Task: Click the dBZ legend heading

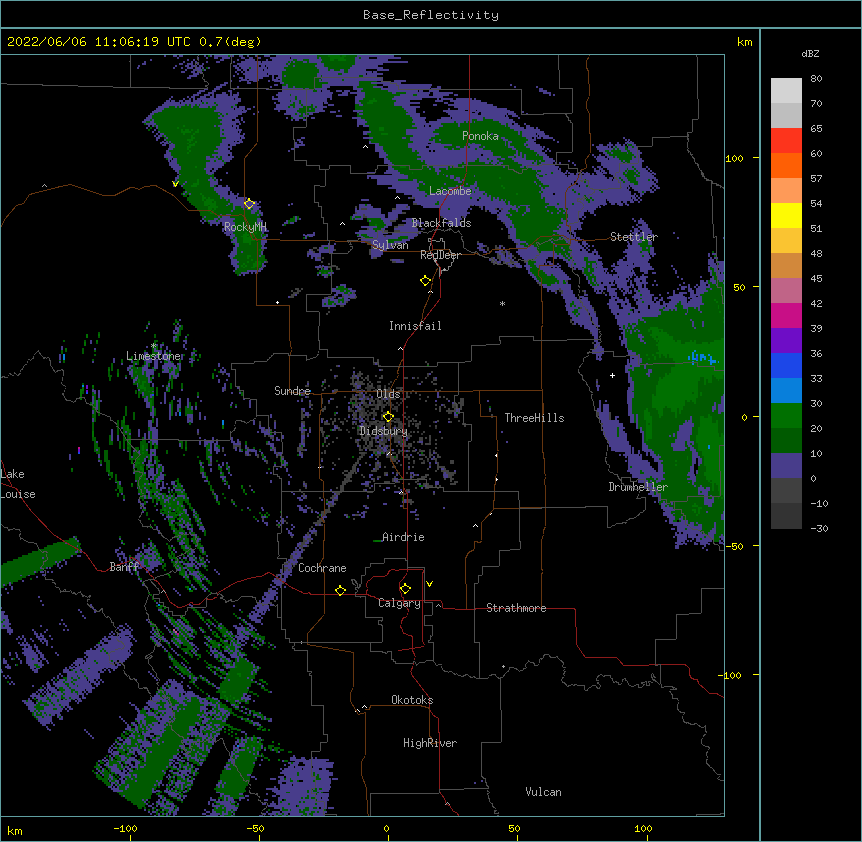Action: click(810, 53)
